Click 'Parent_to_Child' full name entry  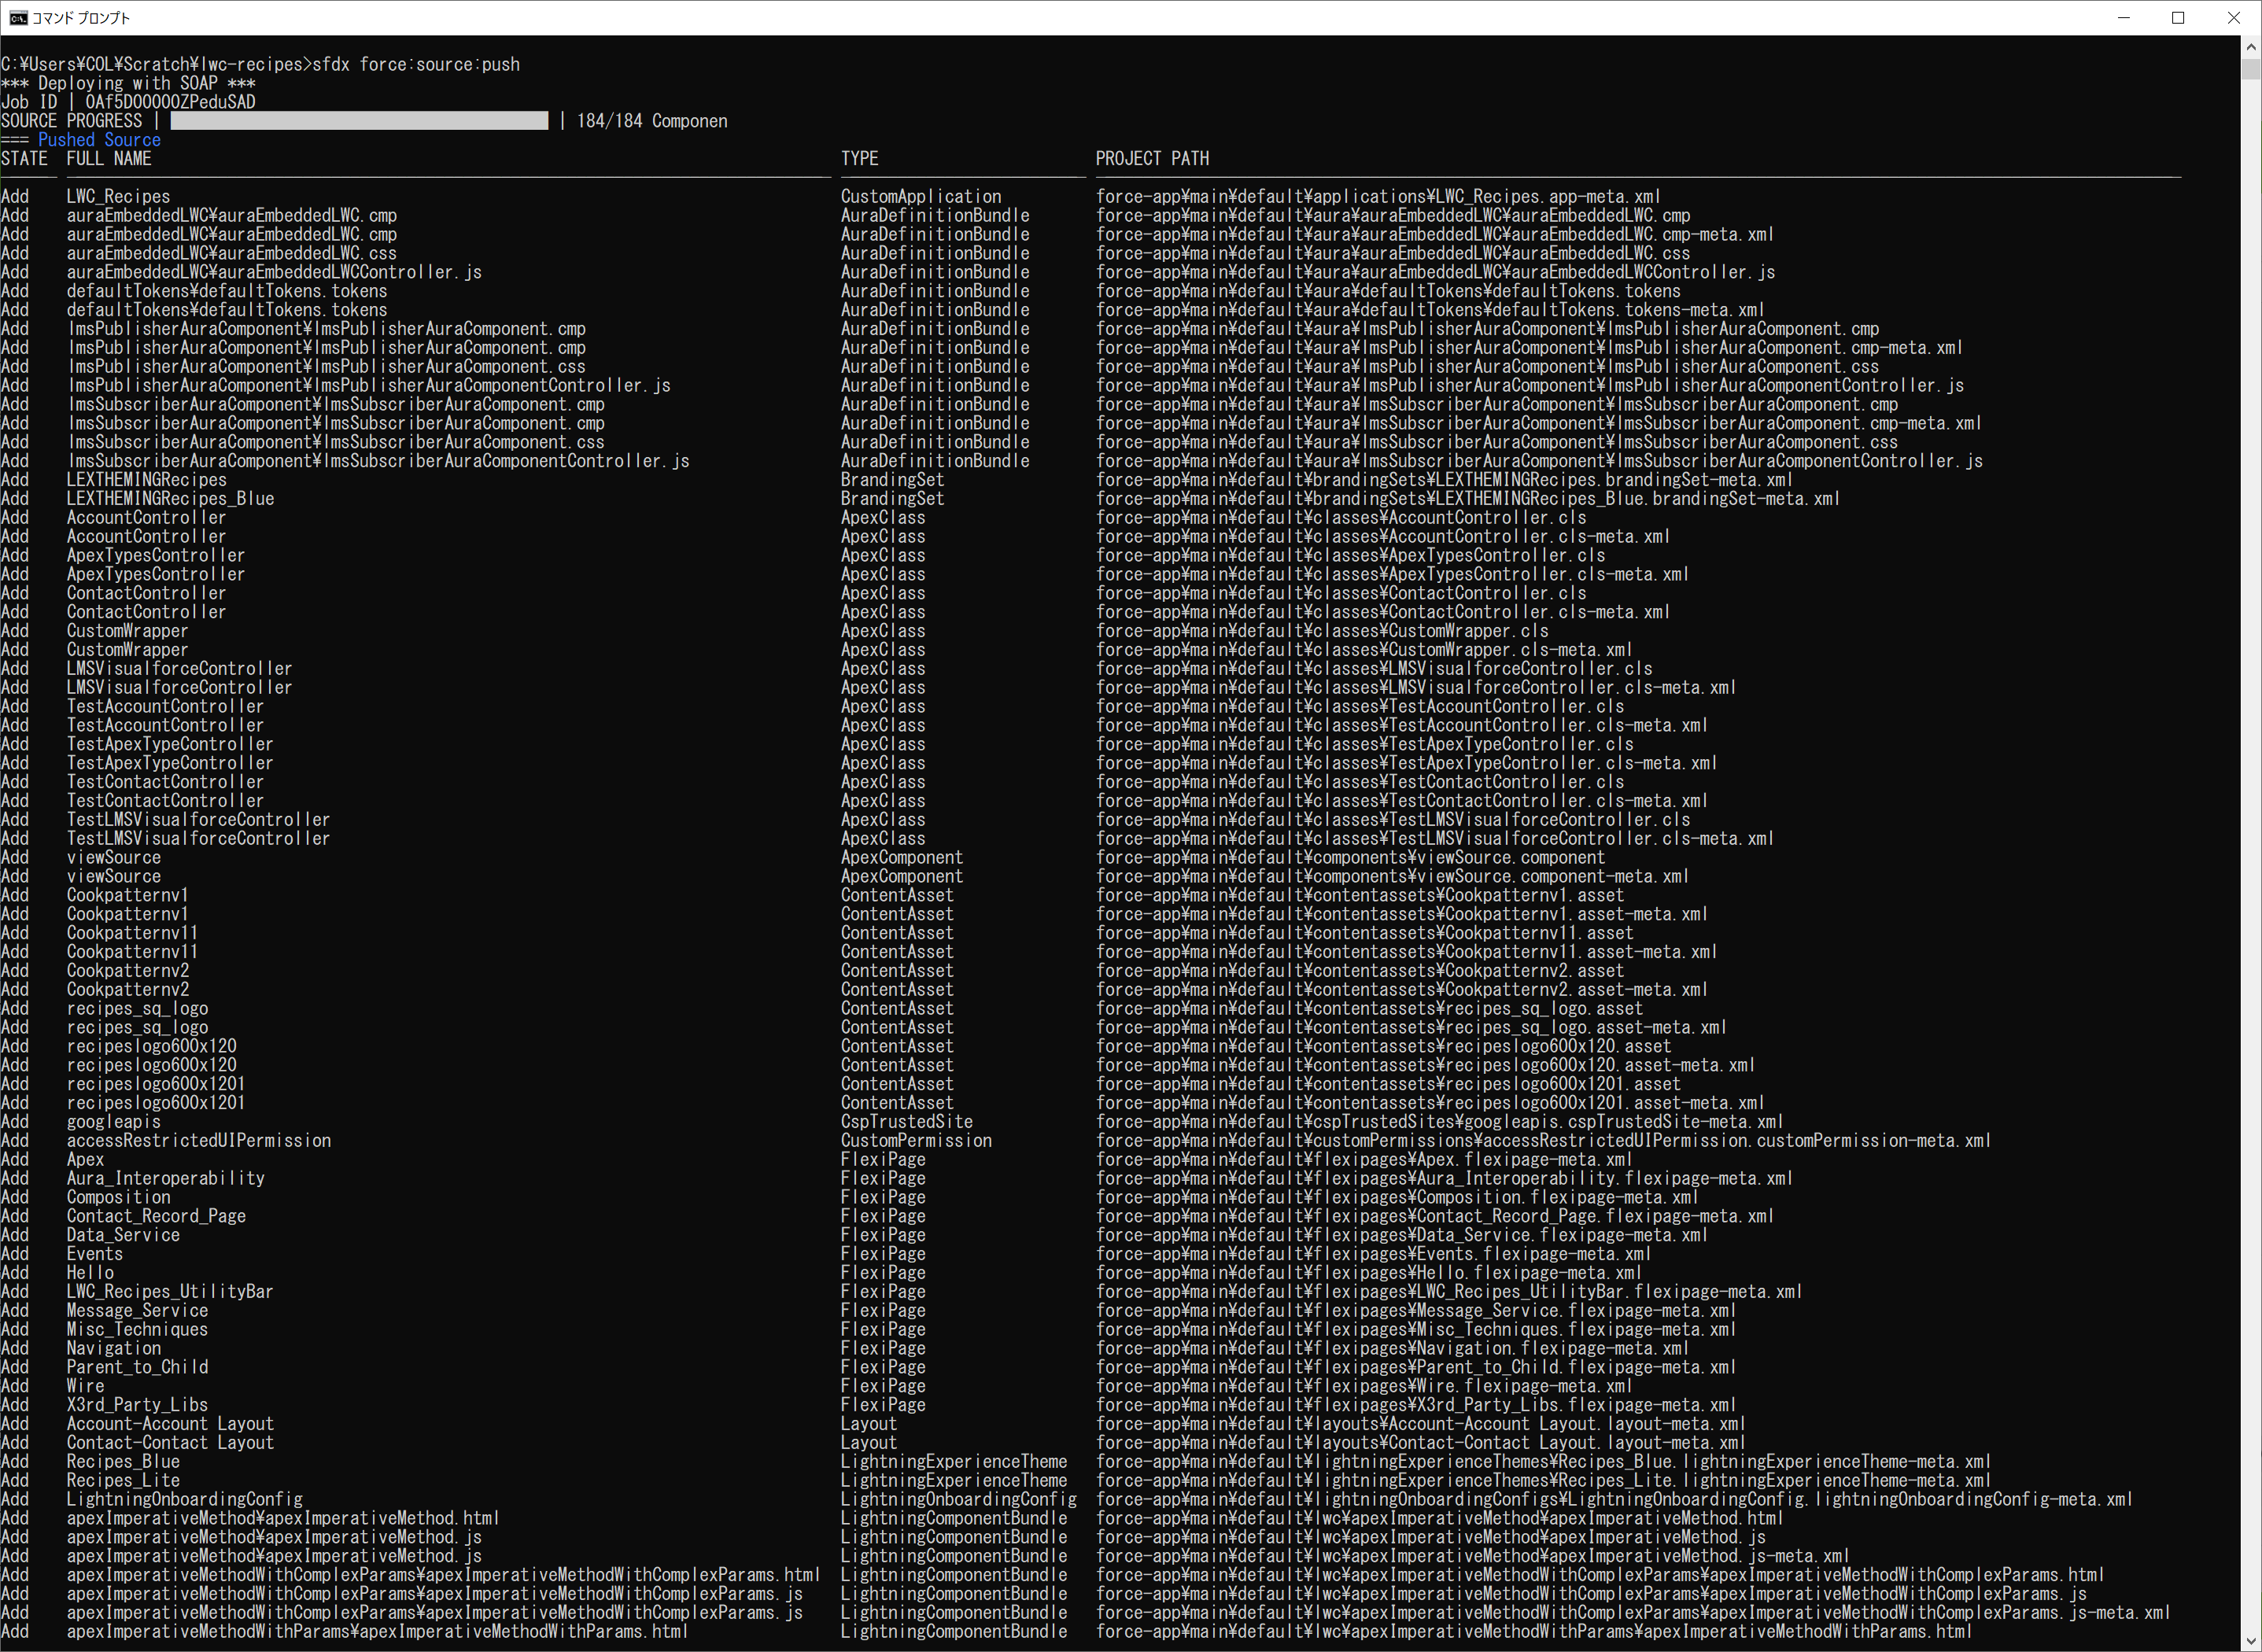tap(137, 1368)
